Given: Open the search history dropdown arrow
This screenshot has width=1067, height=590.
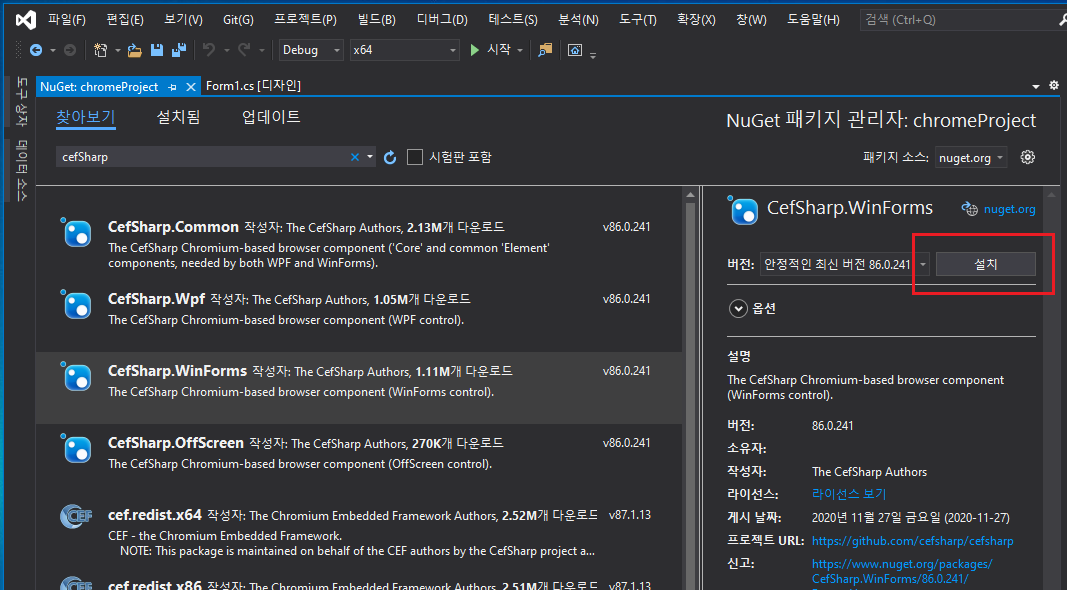Looking at the screenshot, I should click(x=370, y=157).
